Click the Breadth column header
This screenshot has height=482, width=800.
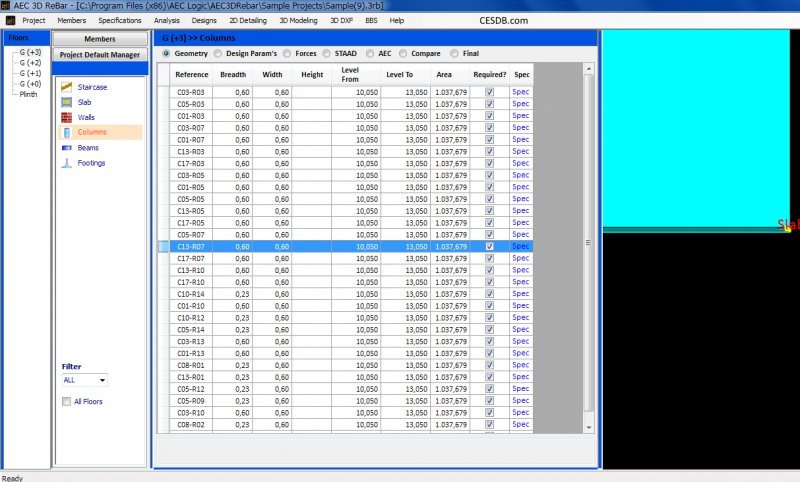point(233,74)
